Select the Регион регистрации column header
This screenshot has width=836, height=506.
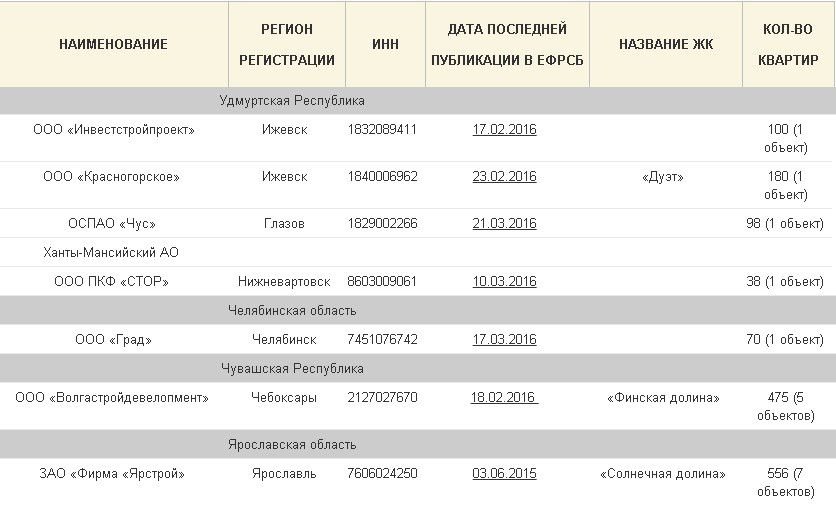287,44
